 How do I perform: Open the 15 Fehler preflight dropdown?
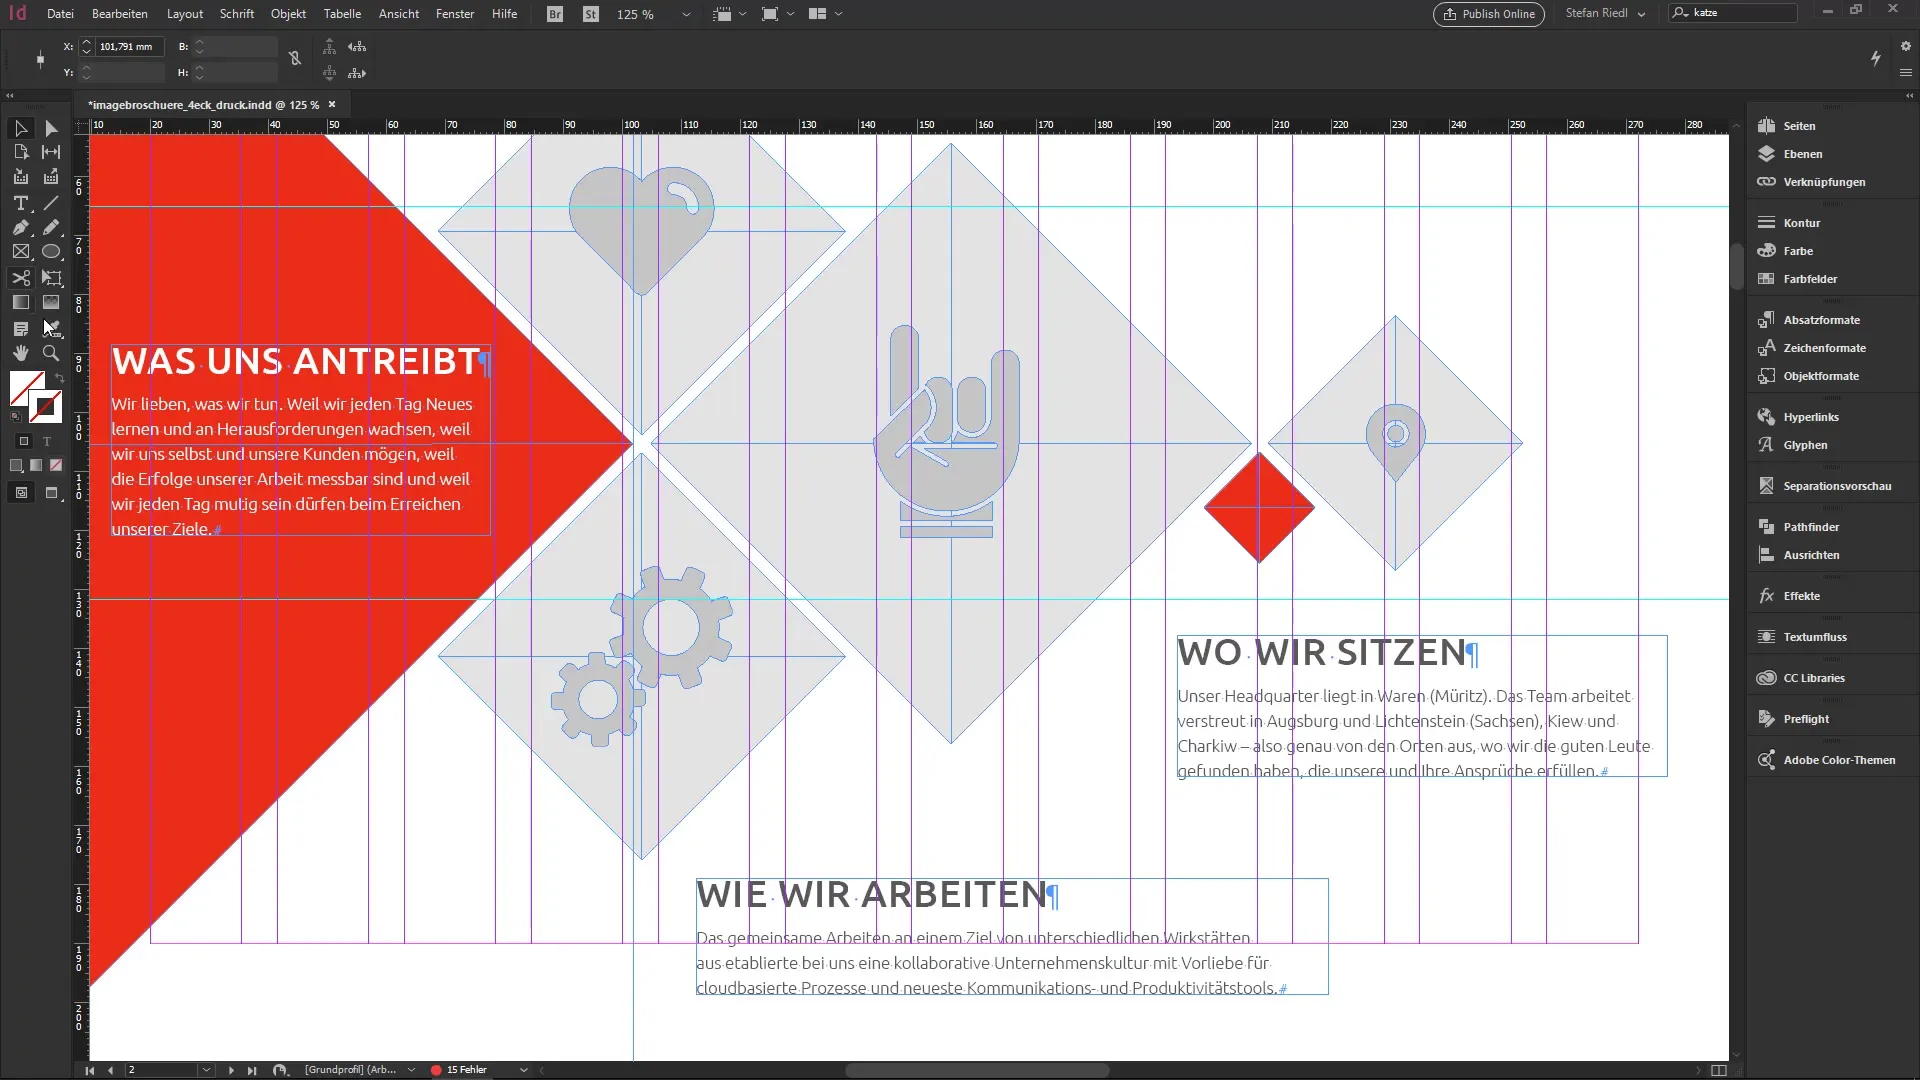tap(523, 1070)
